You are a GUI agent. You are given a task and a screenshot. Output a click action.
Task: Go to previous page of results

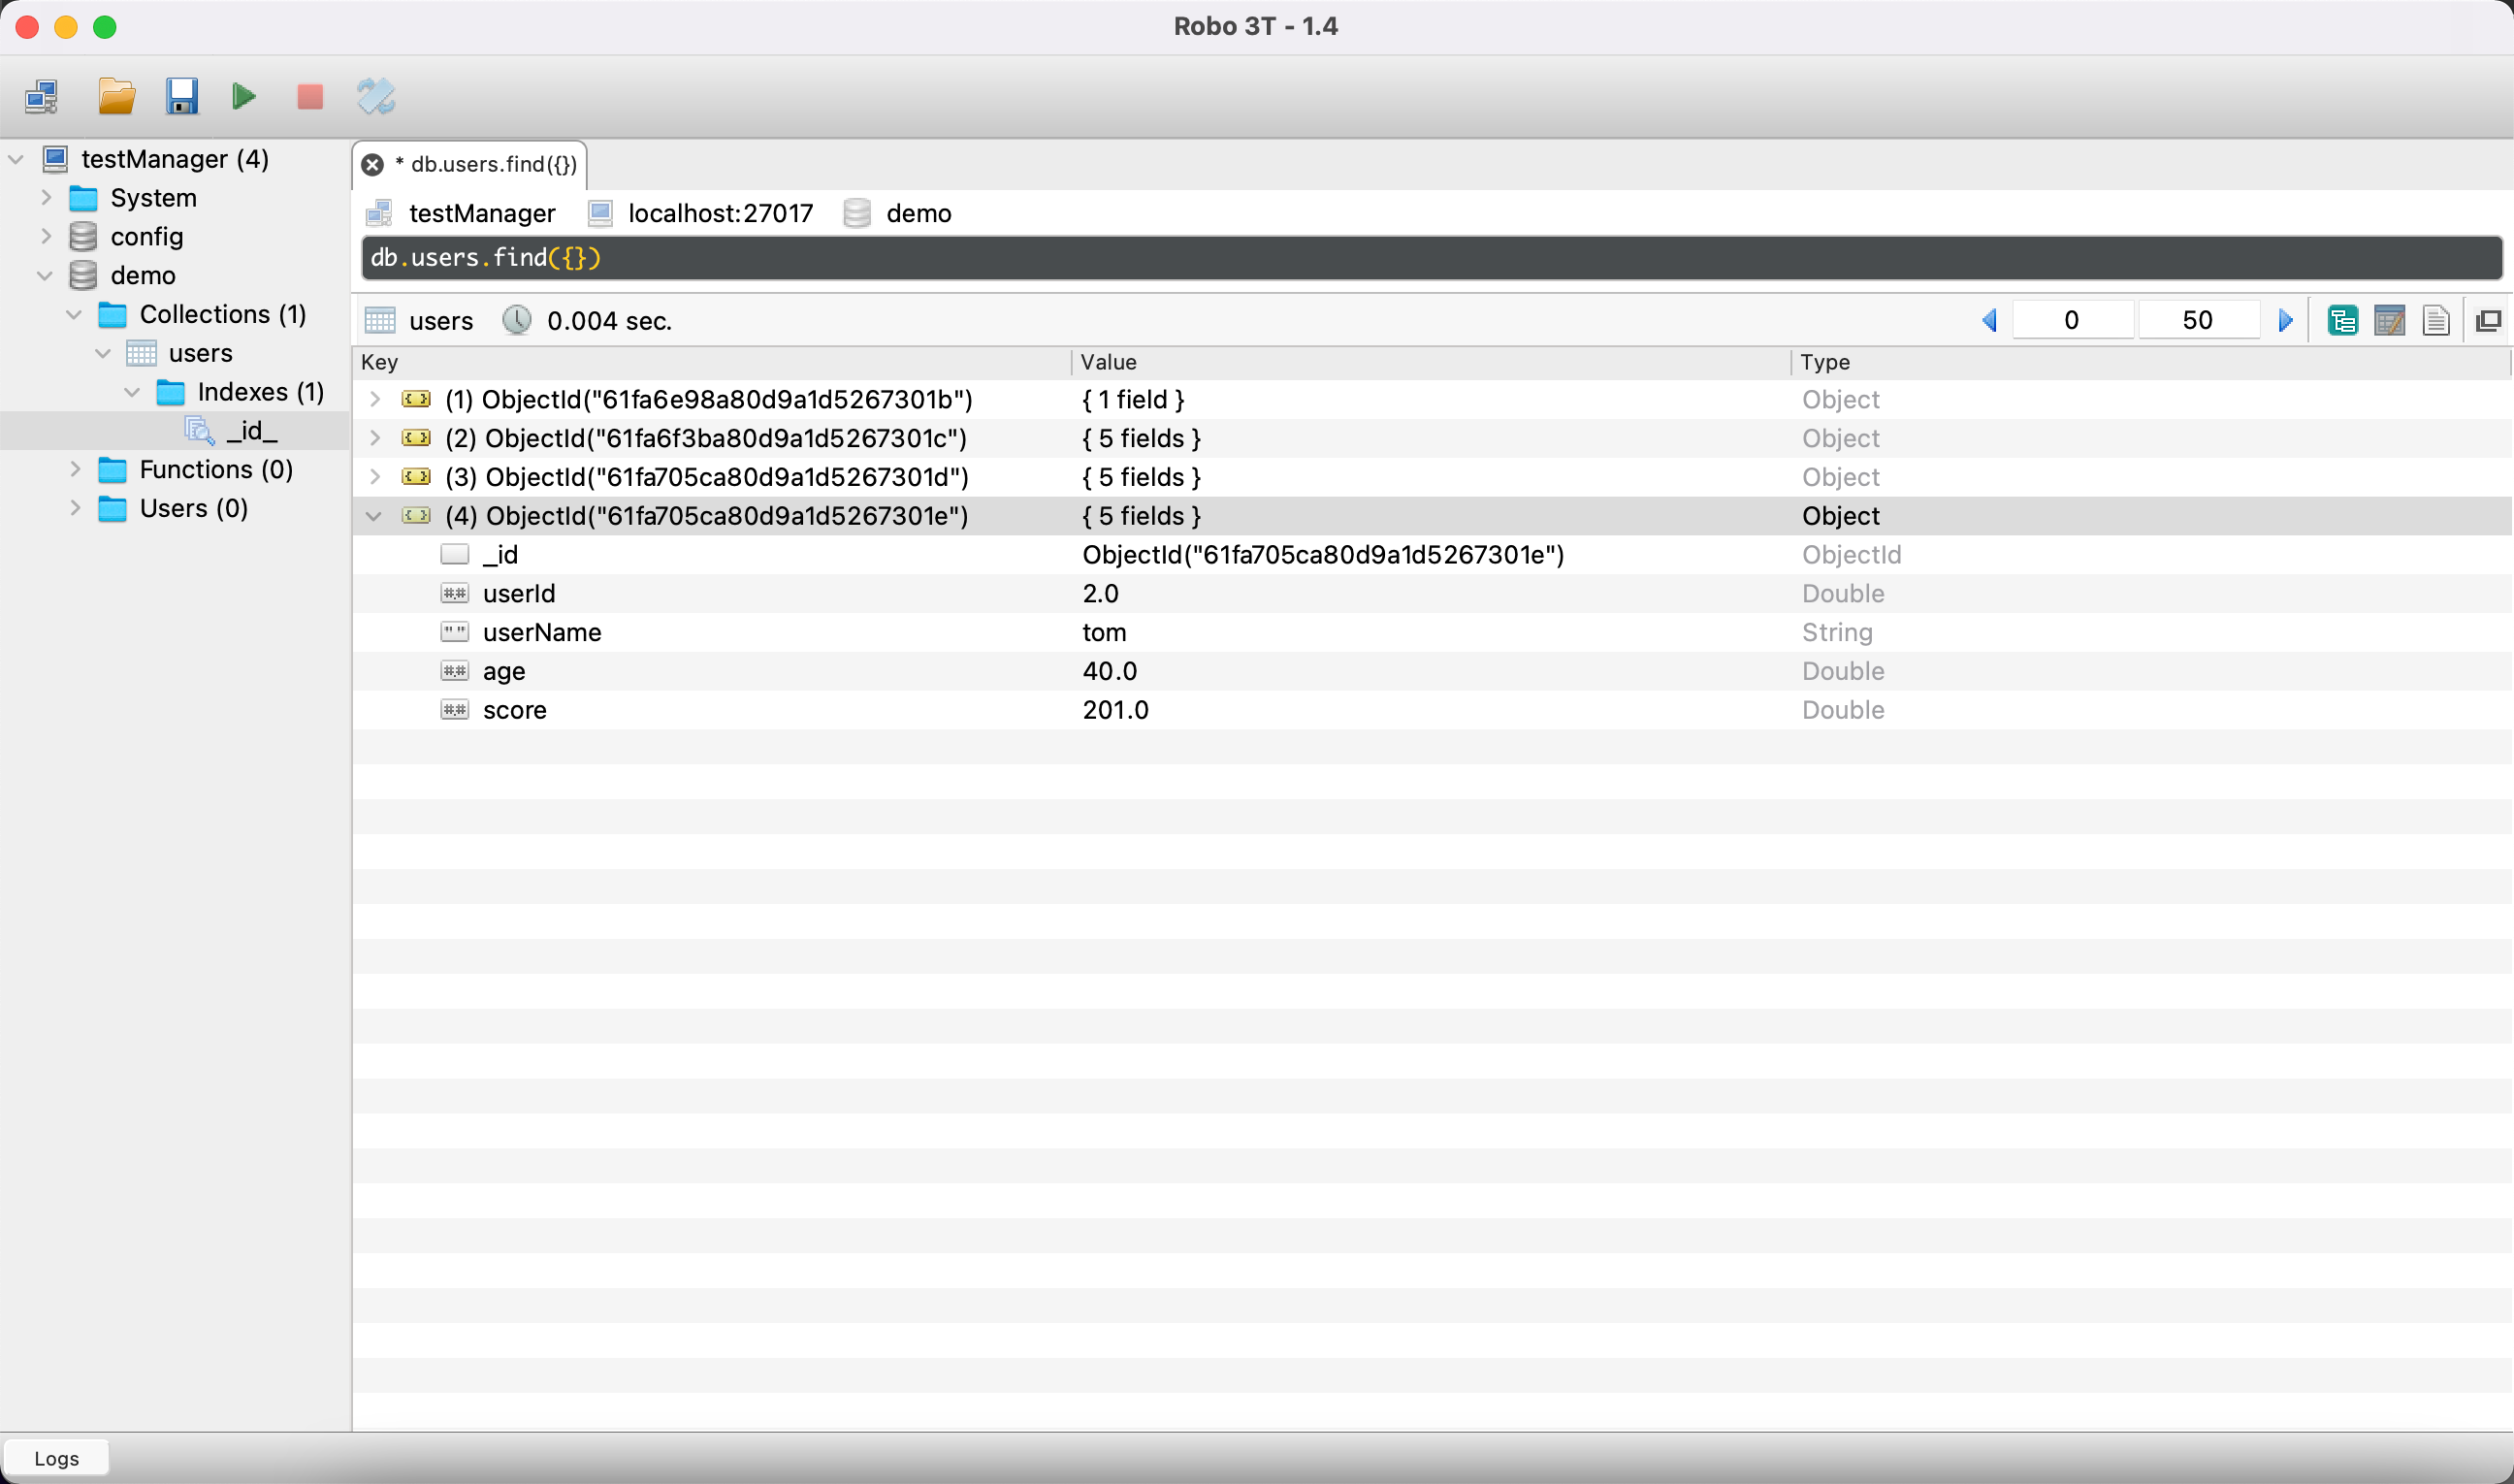(1989, 321)
